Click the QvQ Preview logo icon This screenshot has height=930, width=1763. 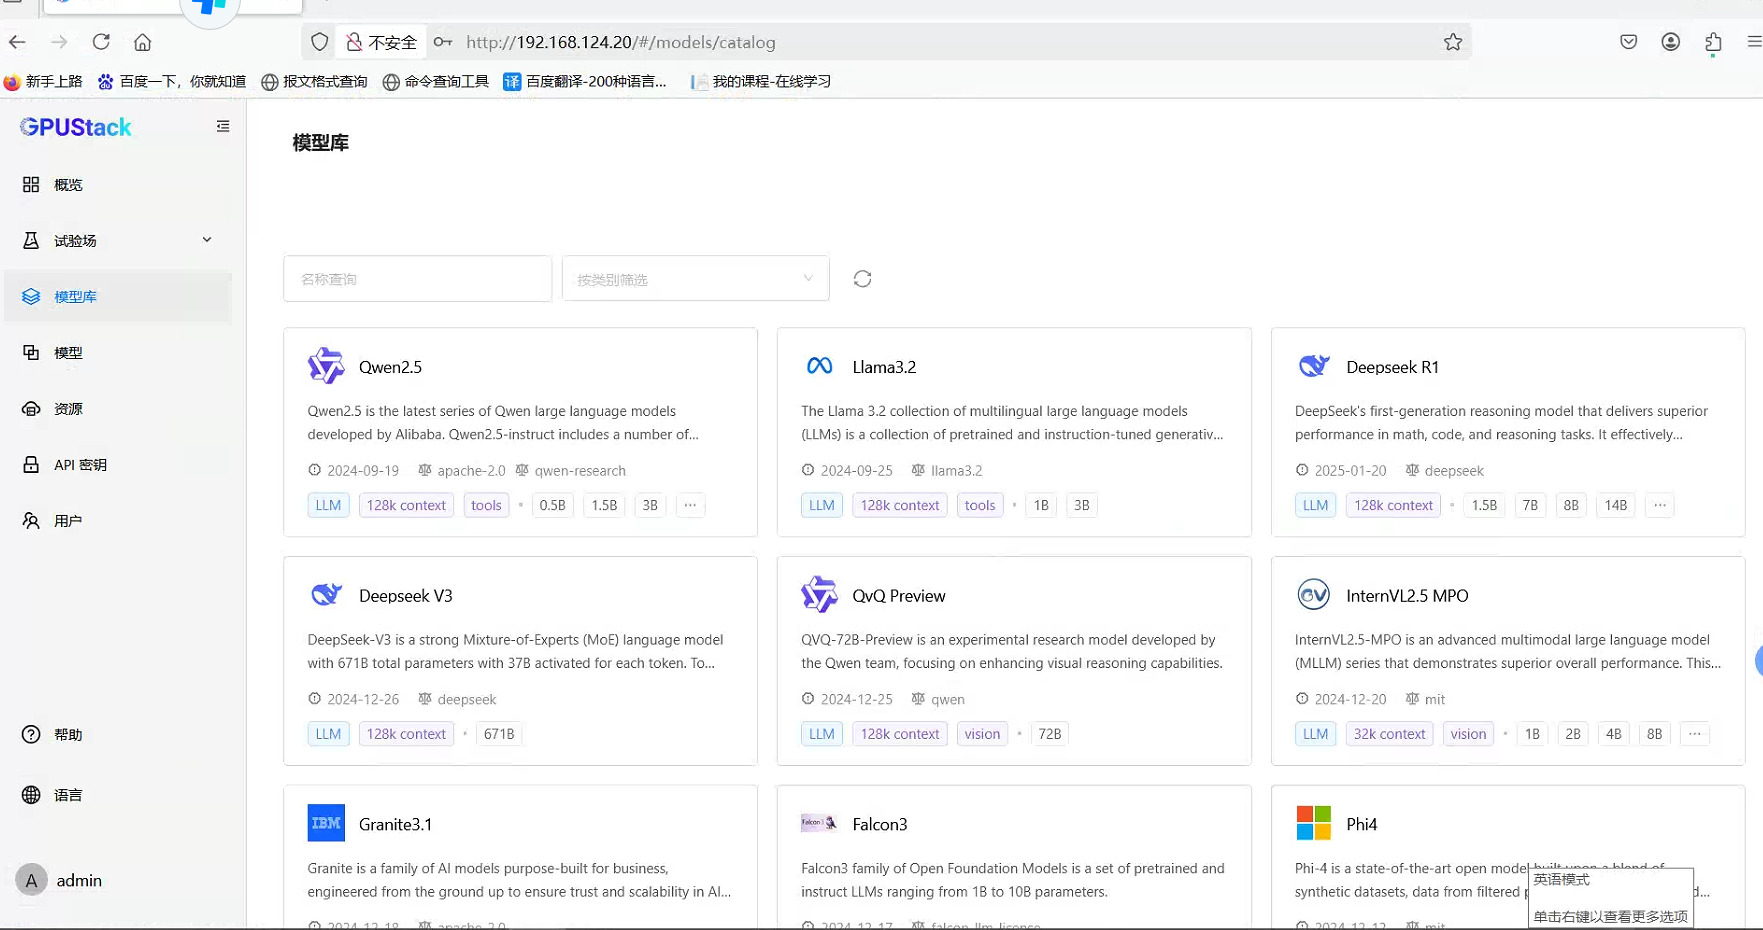[x=819, y=594]
